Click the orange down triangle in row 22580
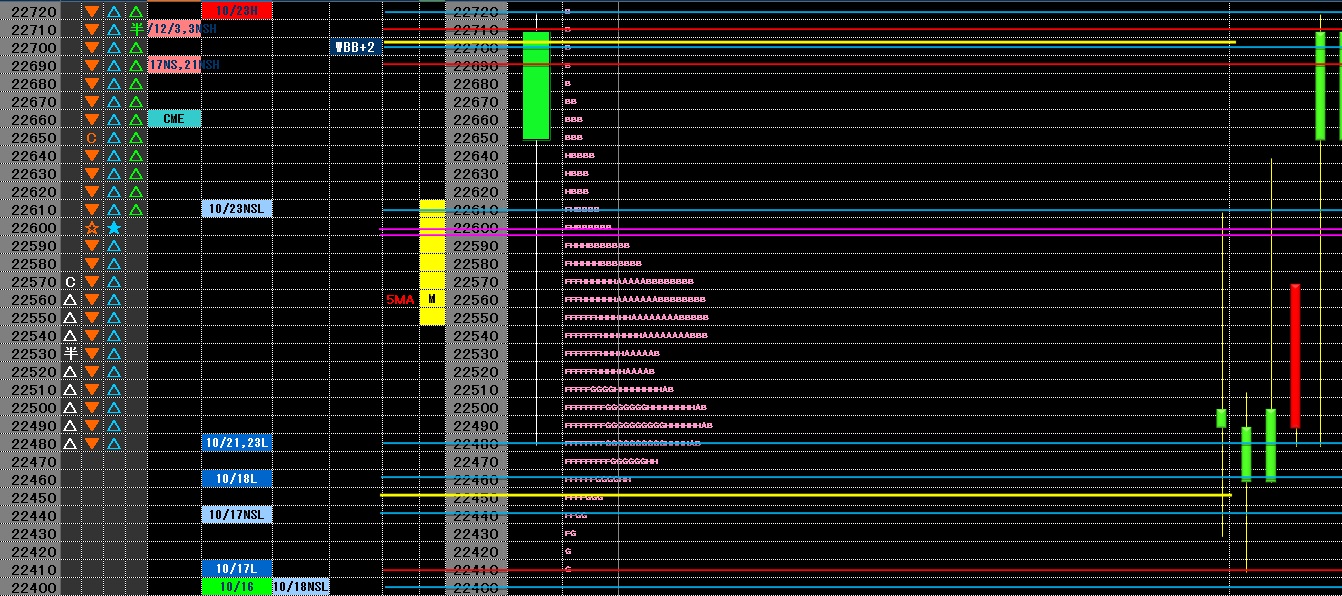Viewport: 1342px width, 596px height. (x=92, y=263)
